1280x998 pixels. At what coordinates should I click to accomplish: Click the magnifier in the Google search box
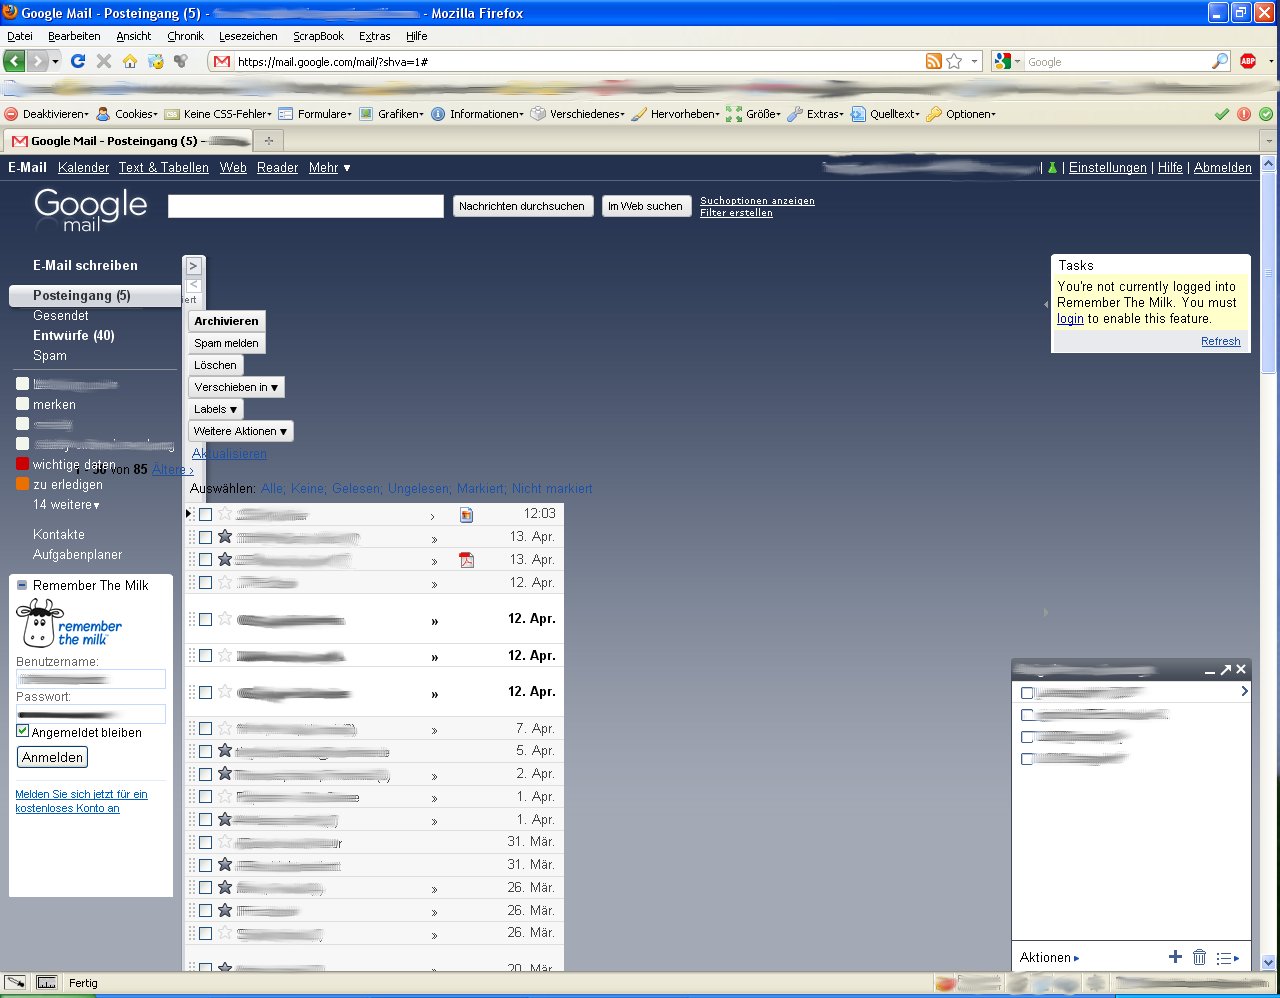point(1219,61)
